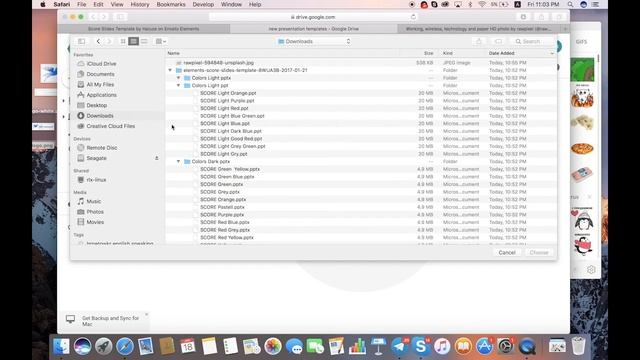
Task: Select All My Files in sidebar
Action: pos(100,84)
